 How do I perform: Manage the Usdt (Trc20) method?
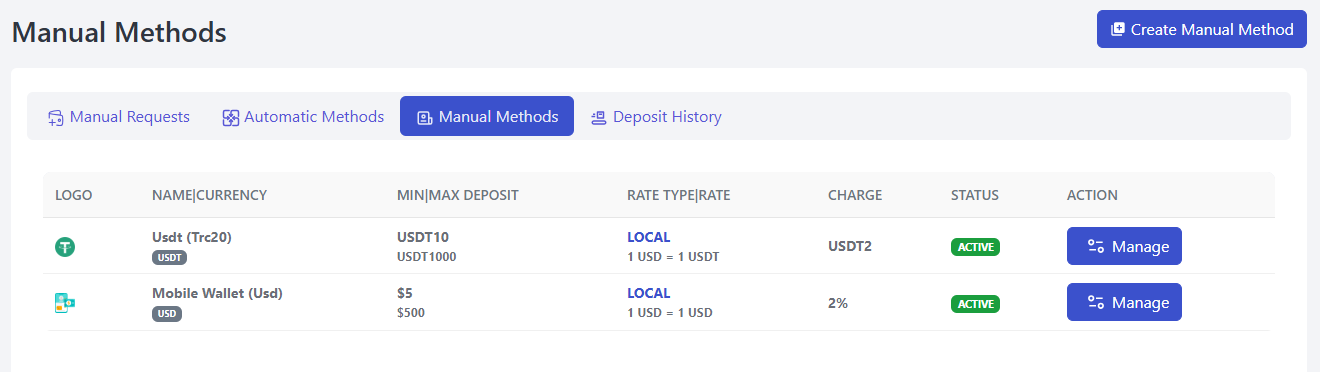[1124, 246]
